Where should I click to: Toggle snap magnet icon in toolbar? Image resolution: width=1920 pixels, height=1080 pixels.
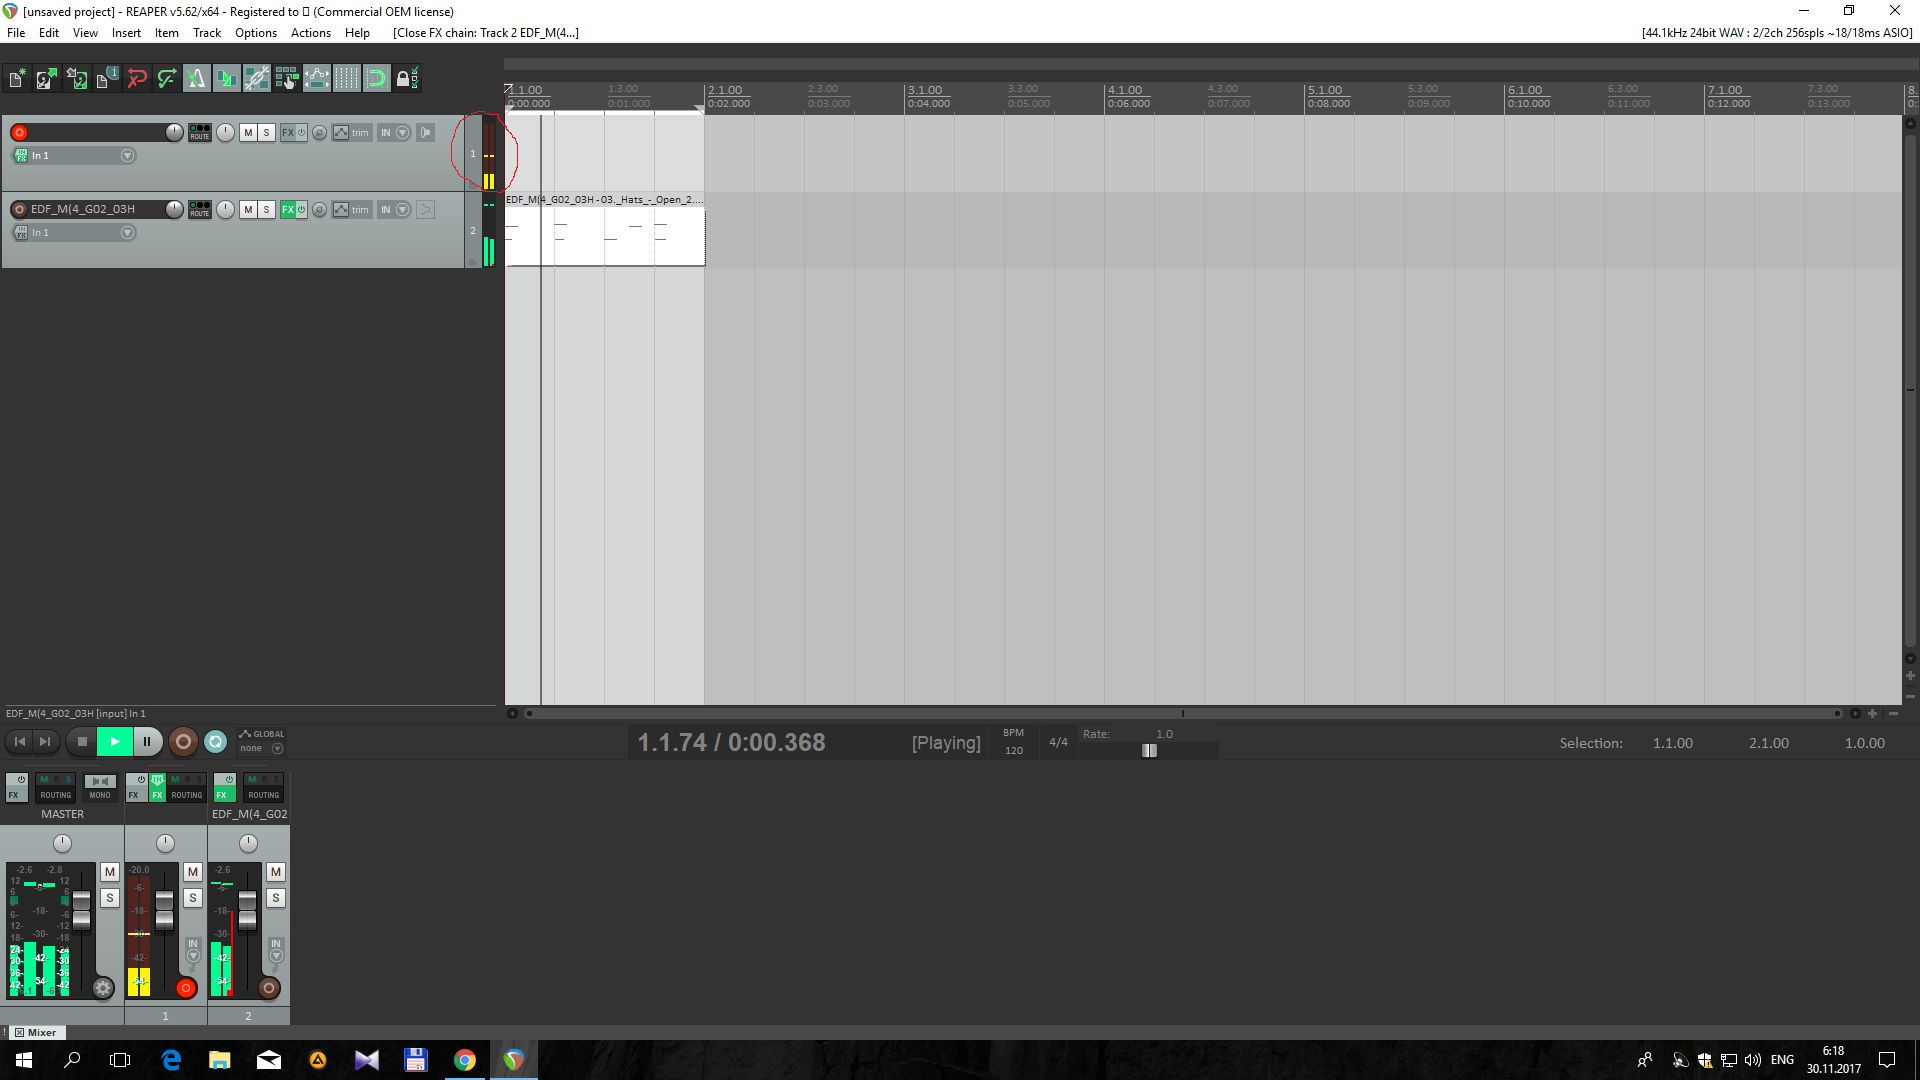tap(377, 79)
